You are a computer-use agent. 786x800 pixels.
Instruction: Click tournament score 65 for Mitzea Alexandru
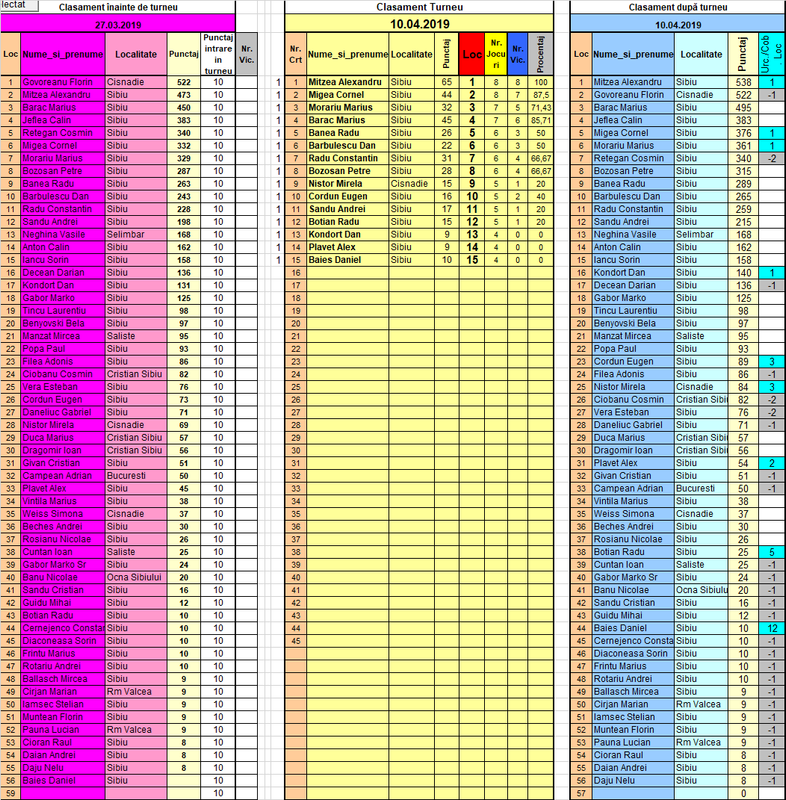pyautogui.click(x=447, y=82)
